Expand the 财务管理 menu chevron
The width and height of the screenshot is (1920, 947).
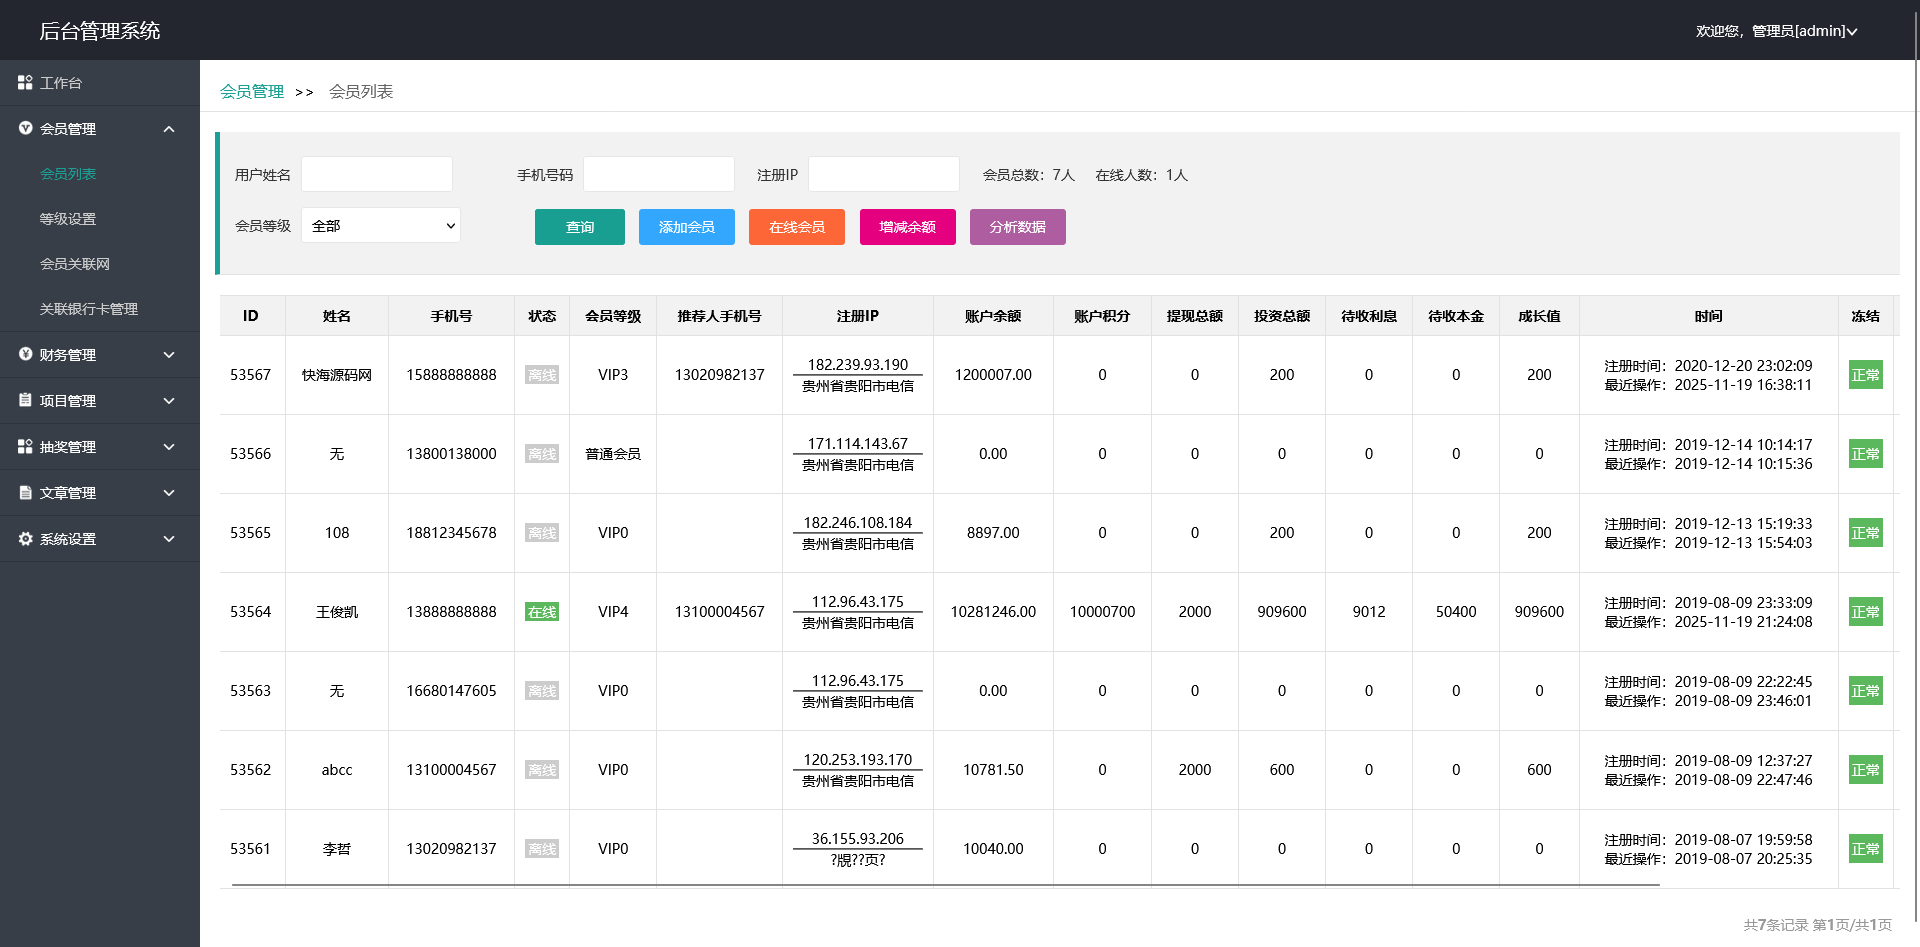[169, 355]
